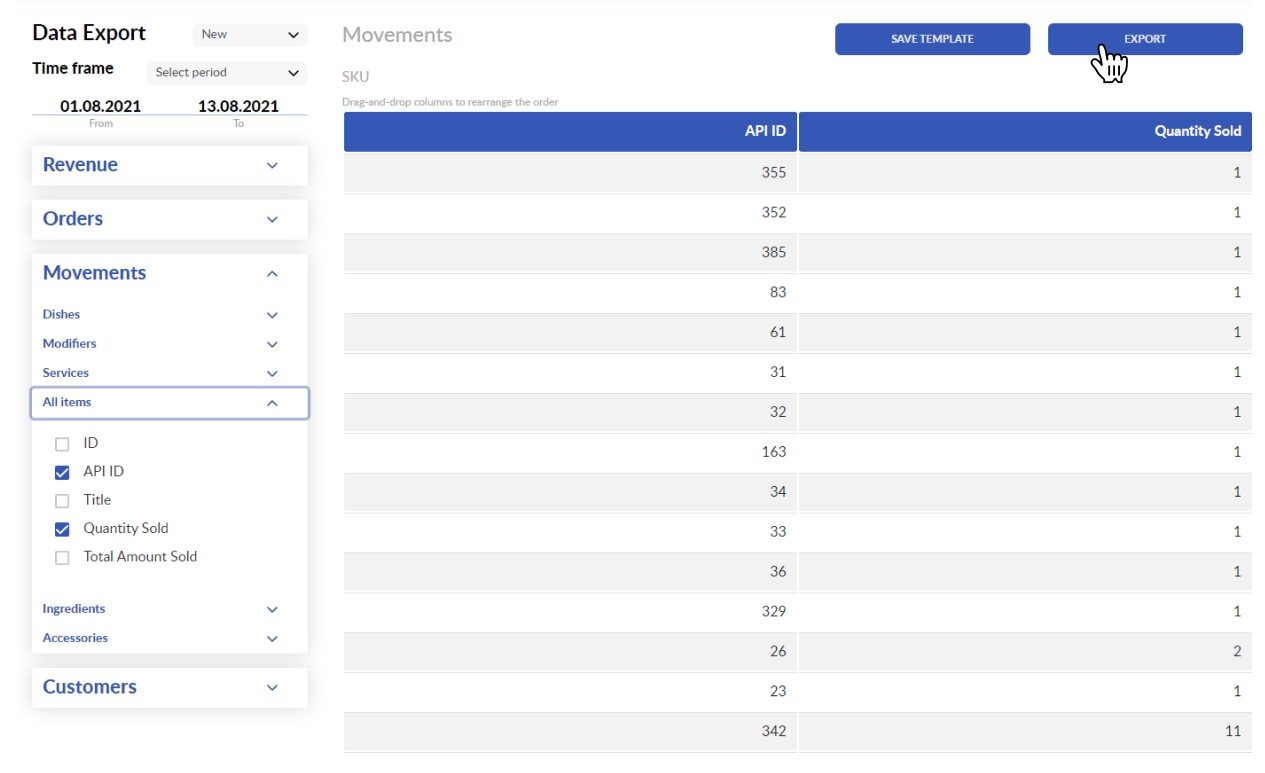Click the EXPORT button

coord(1145,39)
